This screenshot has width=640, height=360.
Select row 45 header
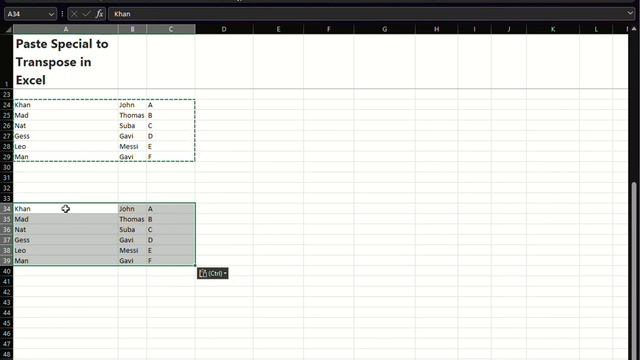[x=7, y=323]
